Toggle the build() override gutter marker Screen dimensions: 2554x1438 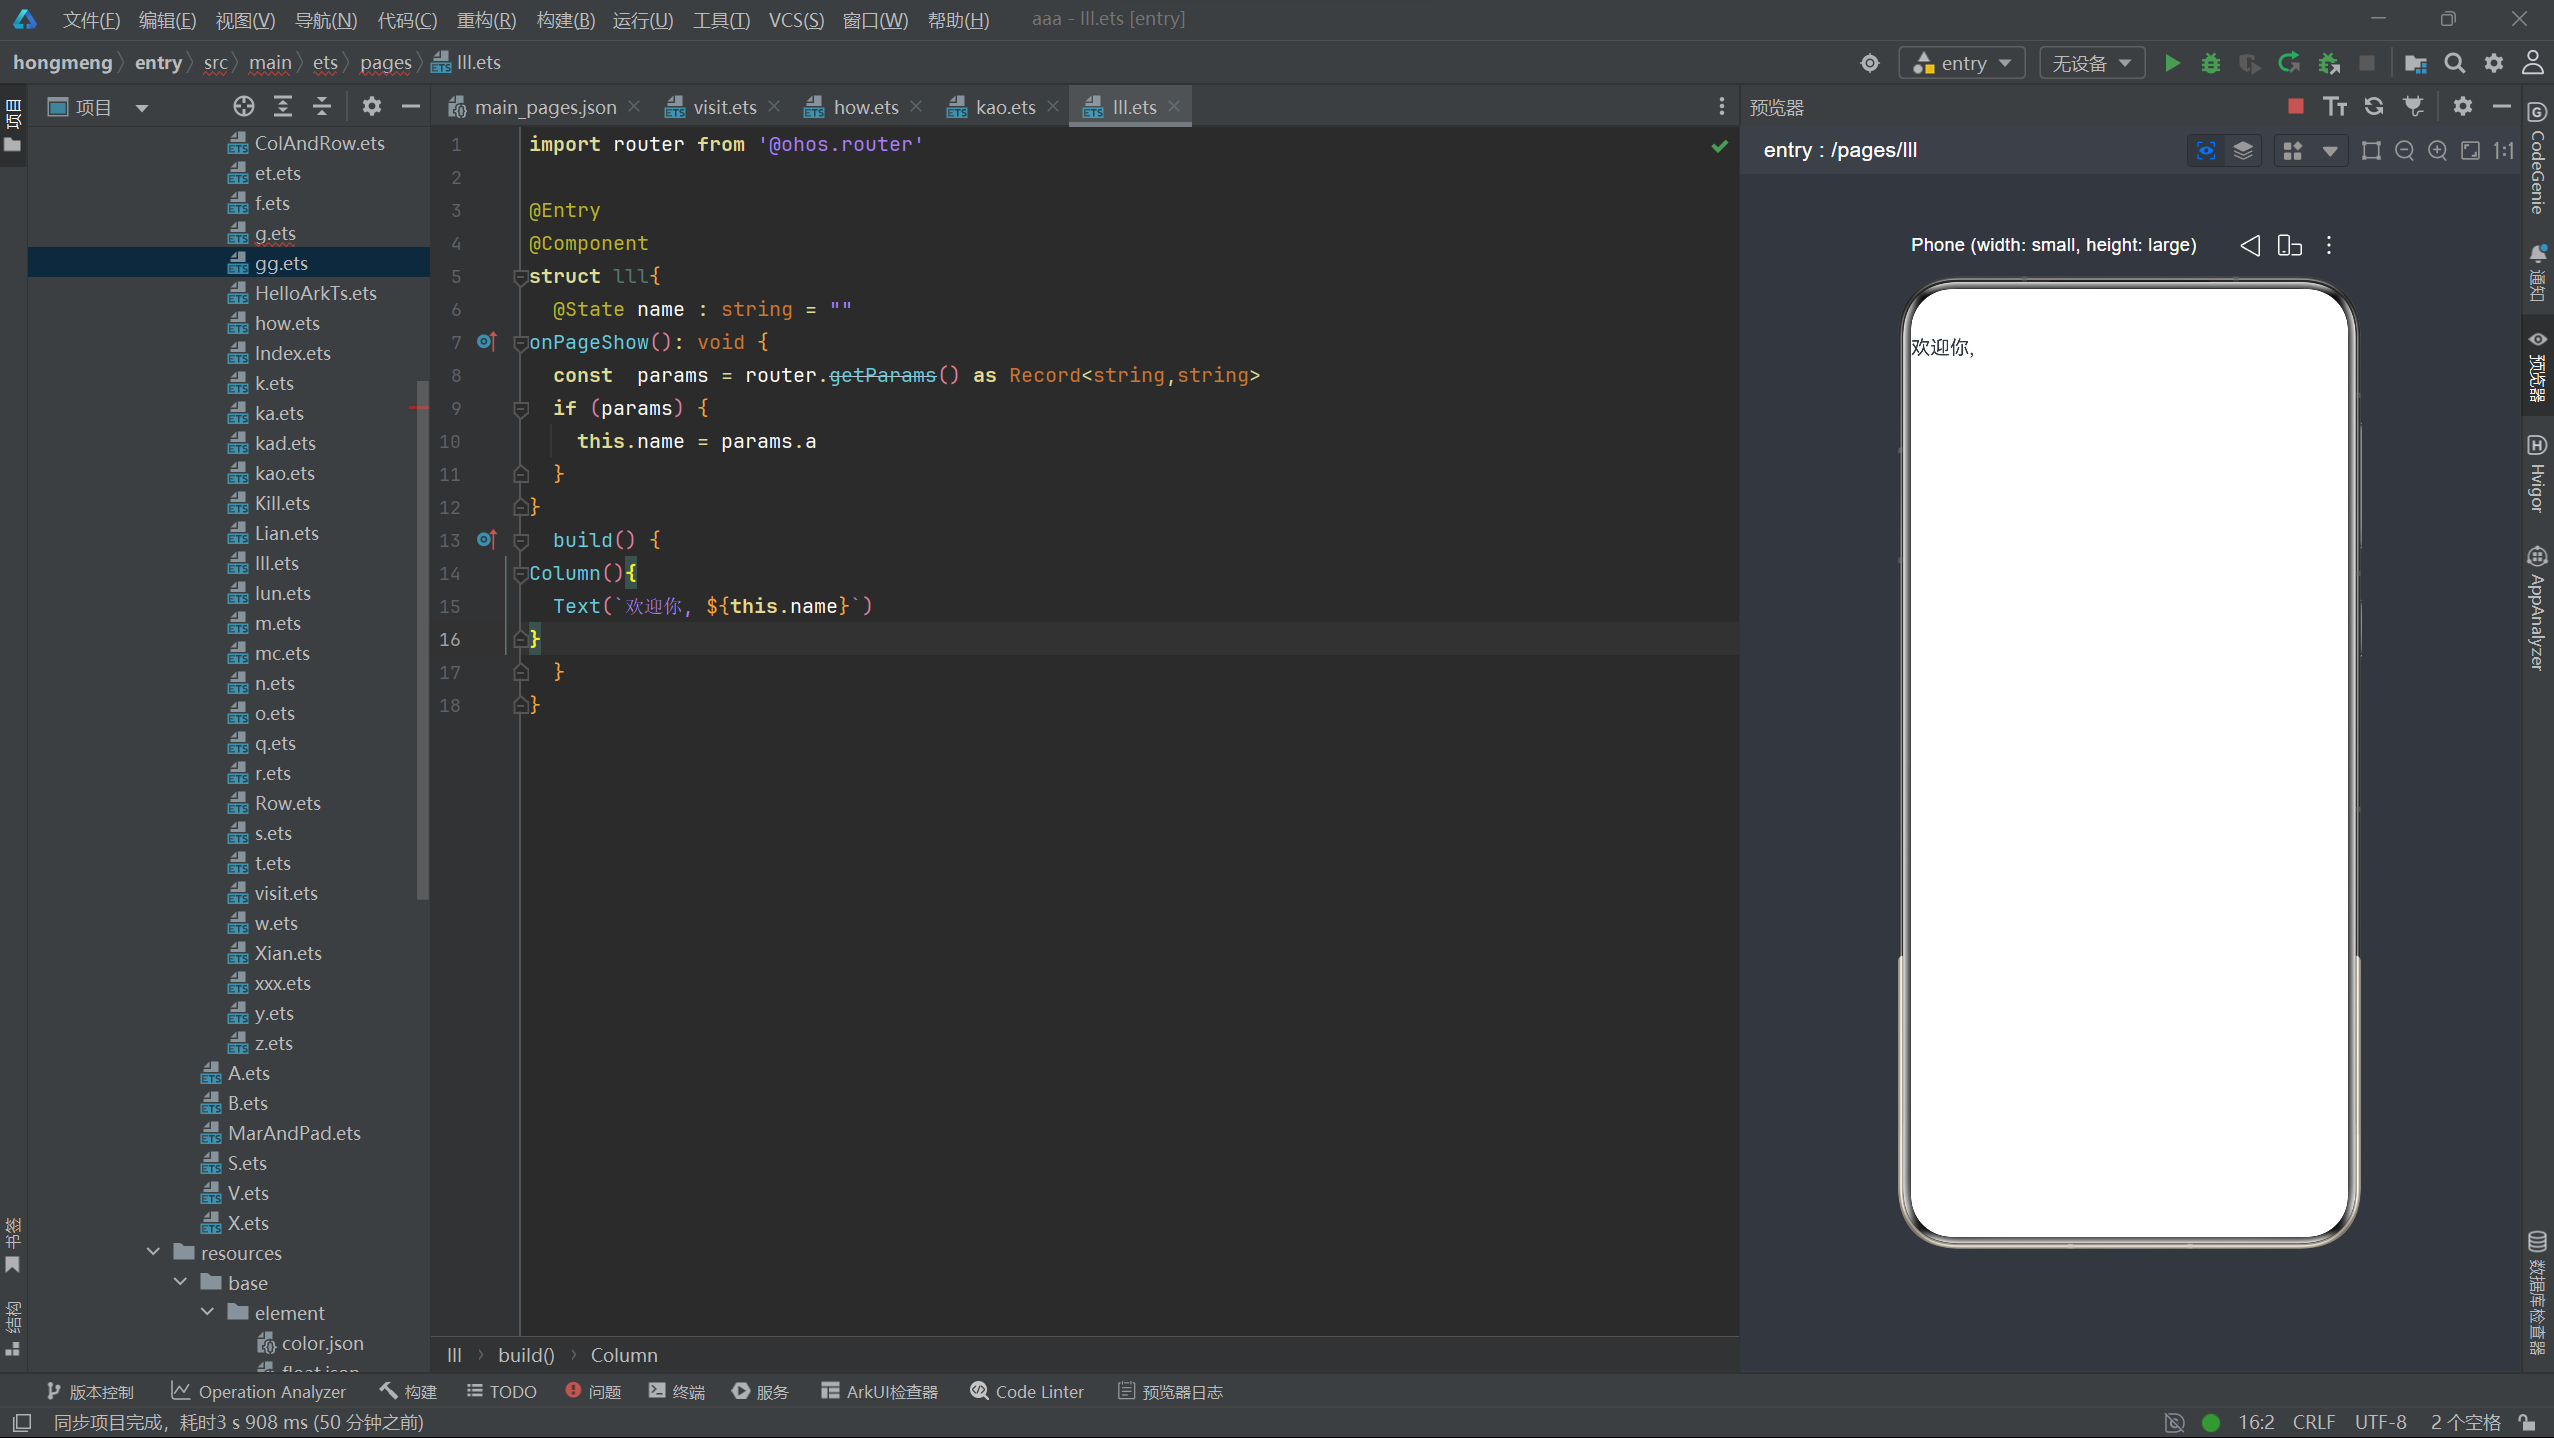click(x=487, y=540)
